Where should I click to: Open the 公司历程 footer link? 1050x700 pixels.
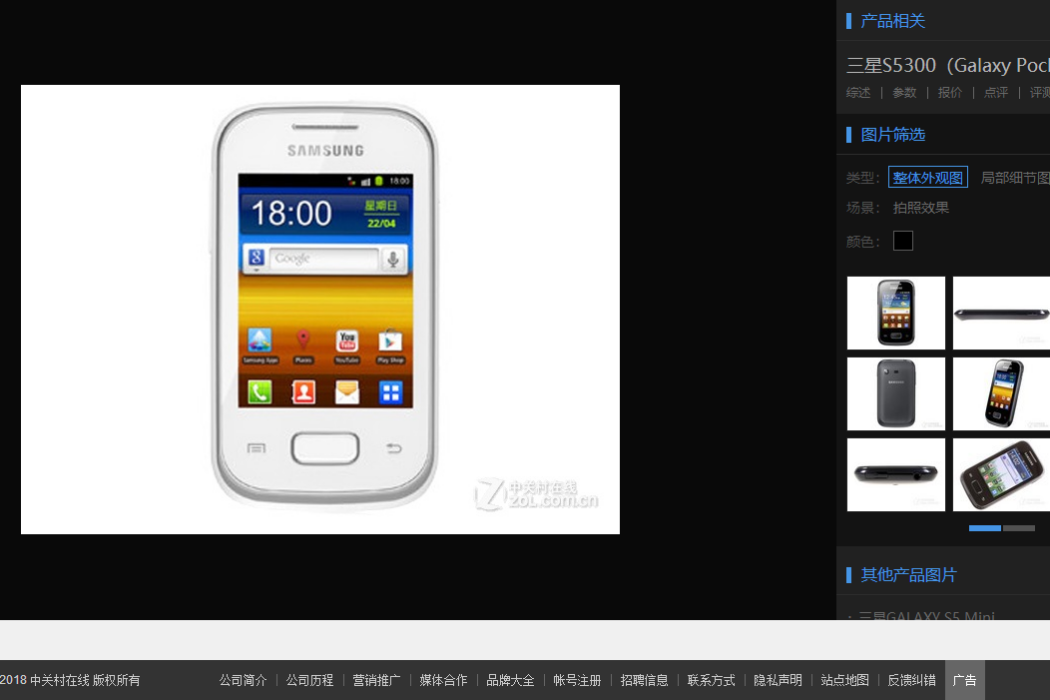310,681
